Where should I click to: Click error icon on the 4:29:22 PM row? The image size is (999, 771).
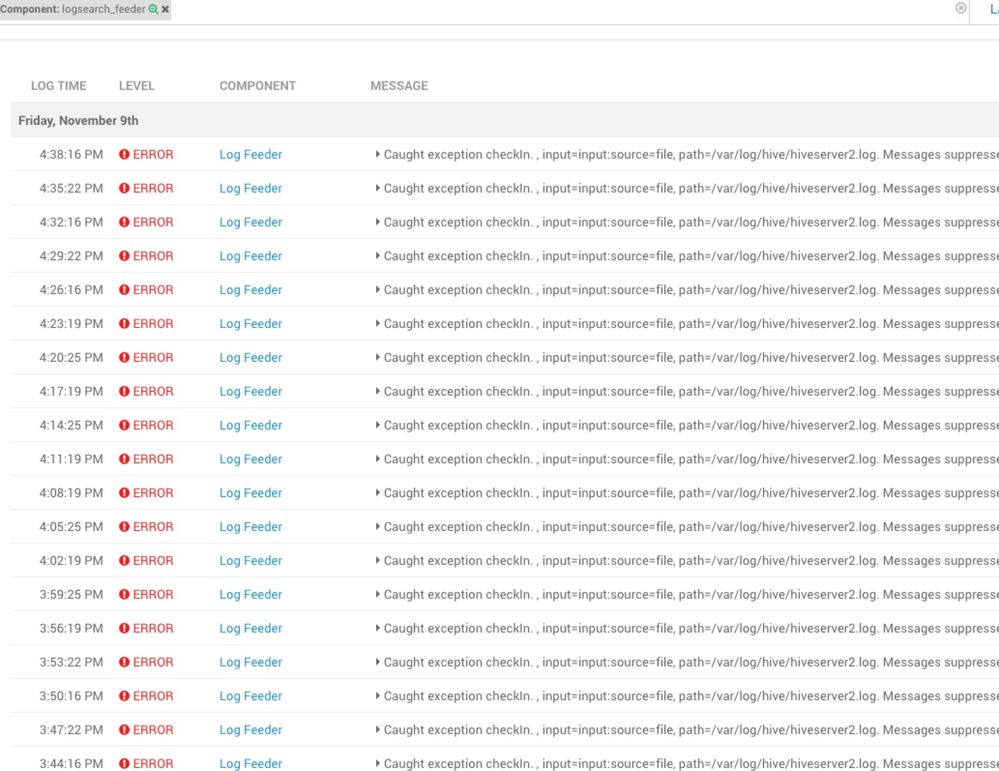coord(124,256)
